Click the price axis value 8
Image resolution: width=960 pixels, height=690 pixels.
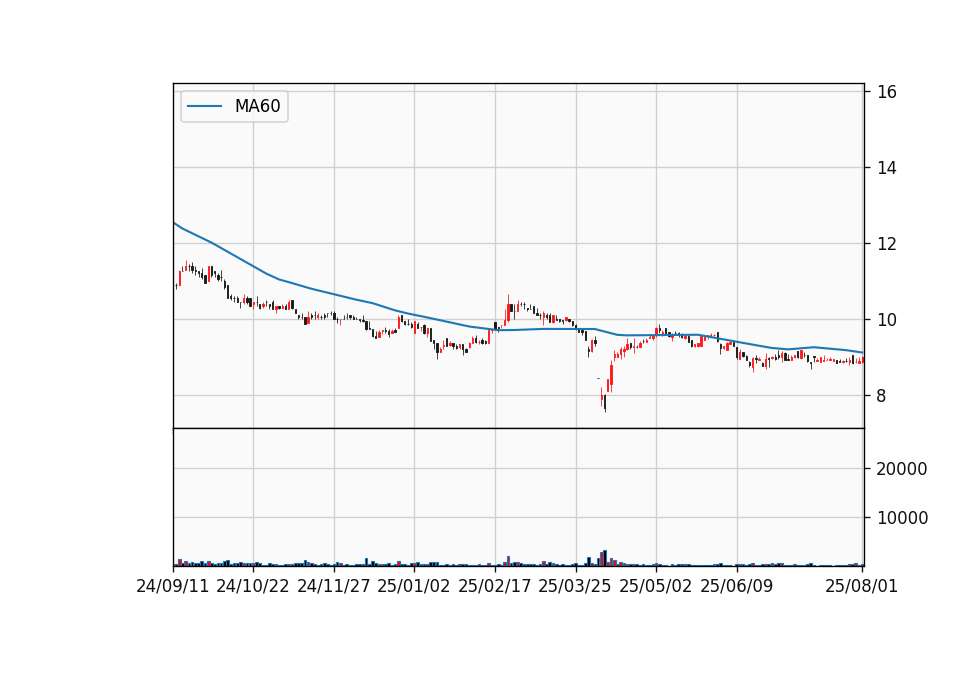[881, 396]
